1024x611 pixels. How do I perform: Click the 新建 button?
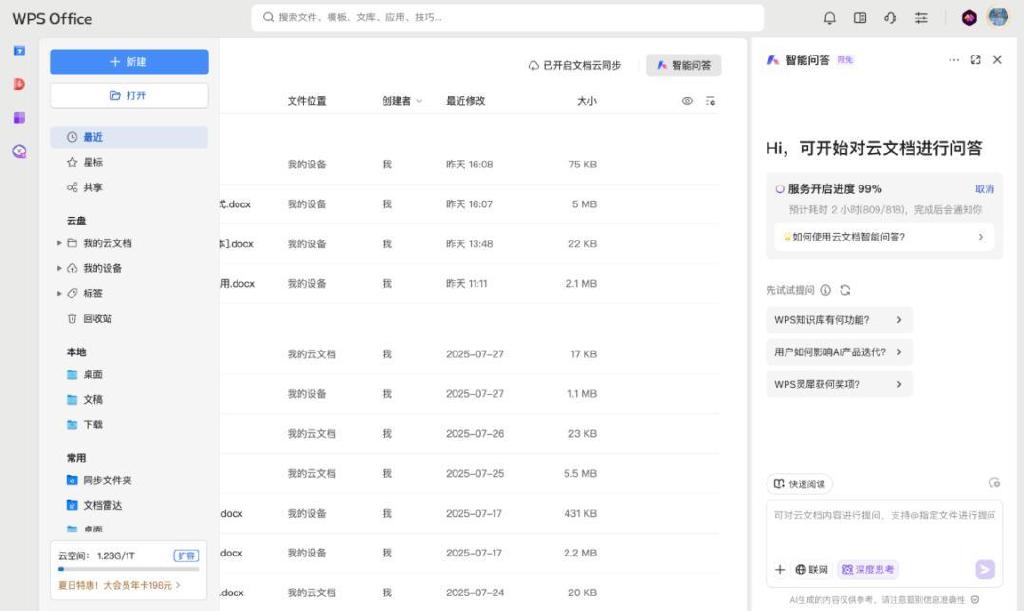click(129, 61)
